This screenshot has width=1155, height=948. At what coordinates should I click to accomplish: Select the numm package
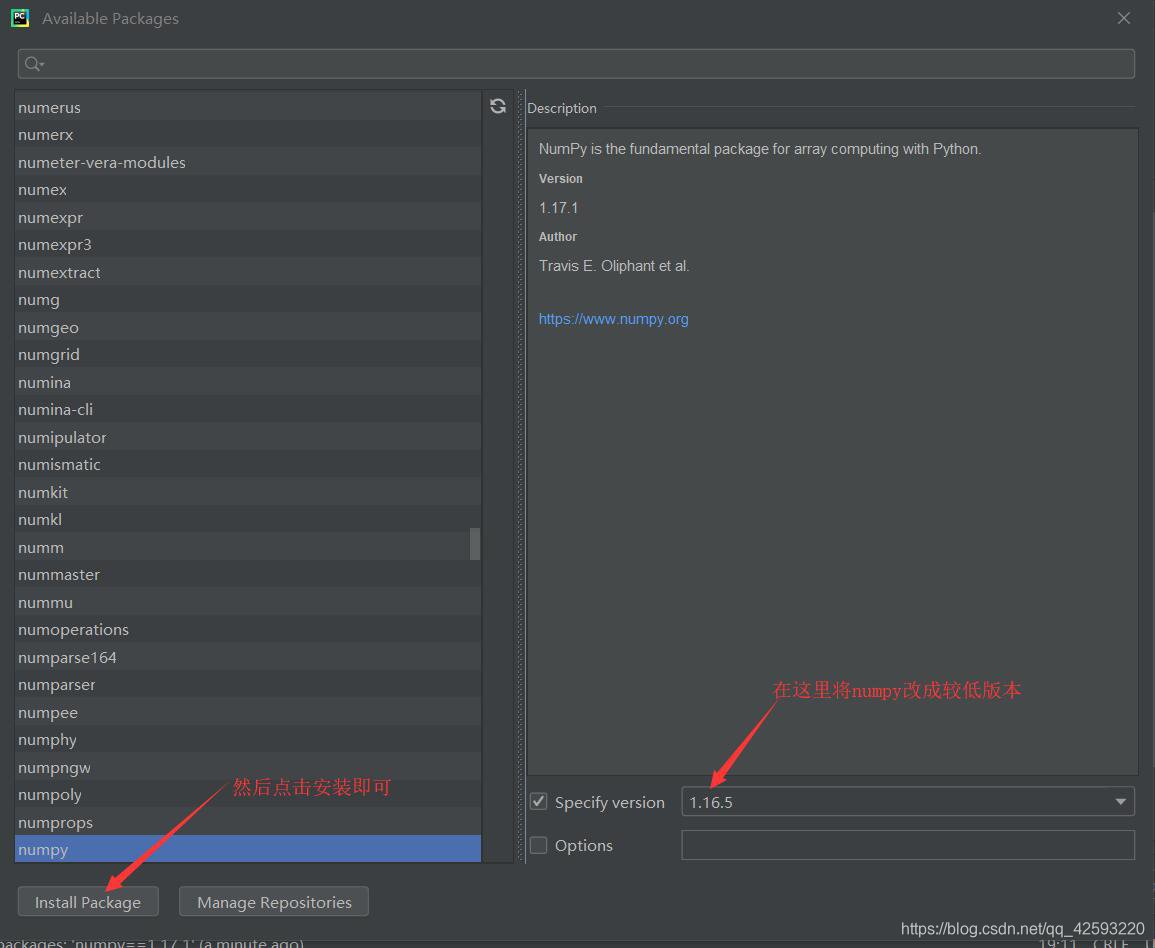[248, 547]
